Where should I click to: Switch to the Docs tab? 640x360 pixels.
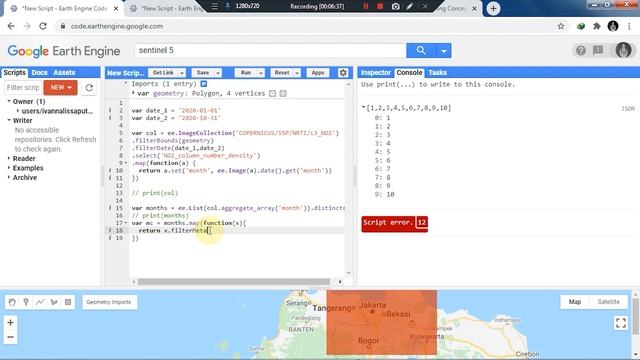point(39,73)
